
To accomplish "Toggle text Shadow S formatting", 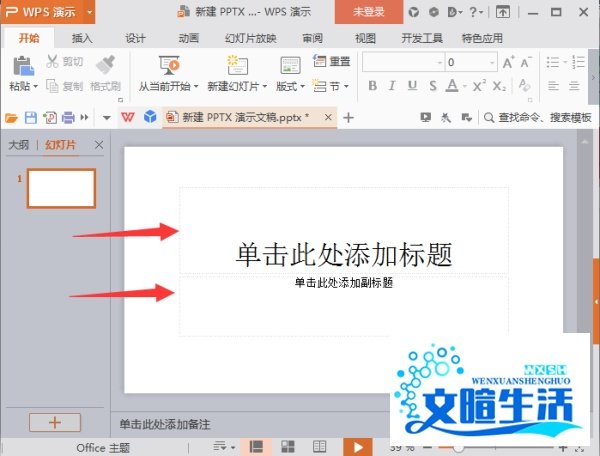I will (x=433, y=86).
